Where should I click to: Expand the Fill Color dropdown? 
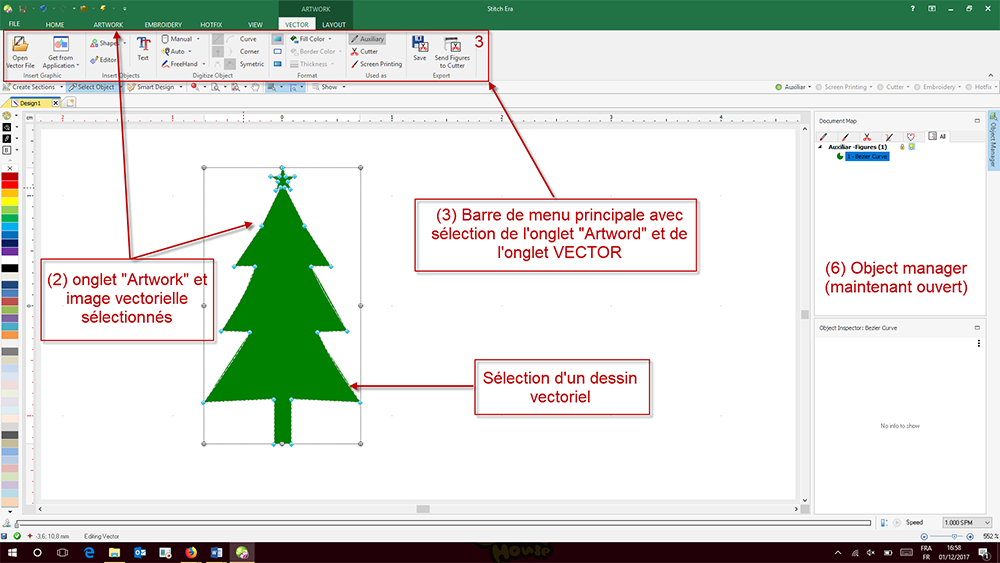pos(330,39)
